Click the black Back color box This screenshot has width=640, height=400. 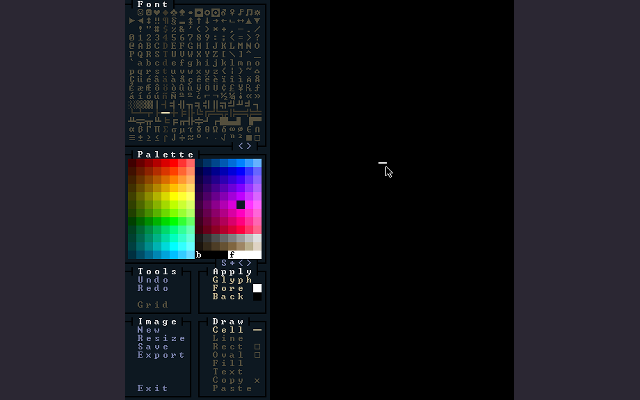pyautogui.click(x=257, y=296)
